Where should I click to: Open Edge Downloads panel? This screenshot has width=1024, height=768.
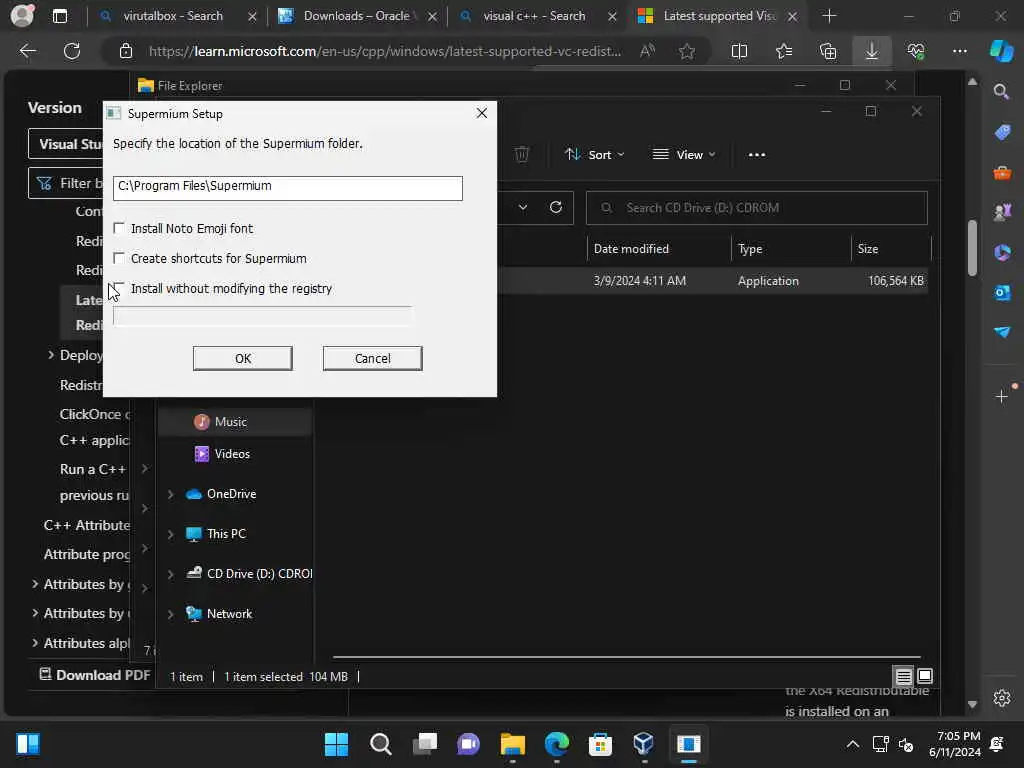pos(872,51)
